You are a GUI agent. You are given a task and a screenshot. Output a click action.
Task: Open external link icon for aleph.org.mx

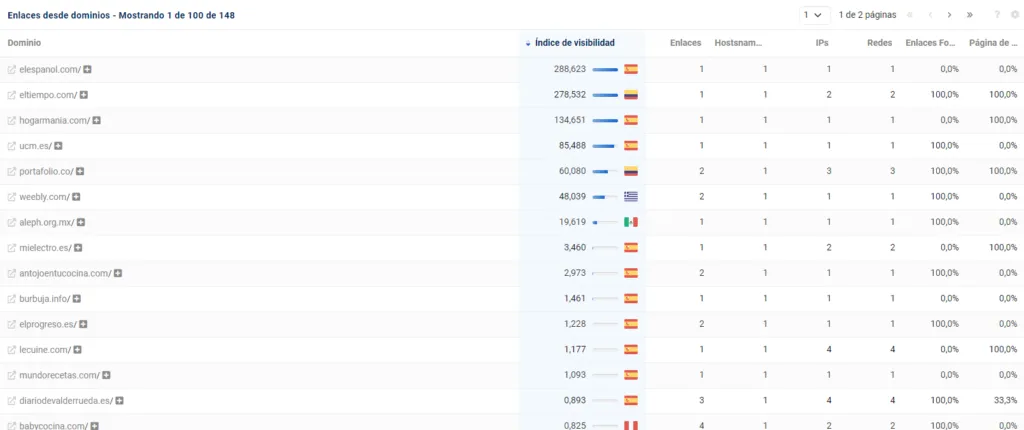click(x=11, y=222)
